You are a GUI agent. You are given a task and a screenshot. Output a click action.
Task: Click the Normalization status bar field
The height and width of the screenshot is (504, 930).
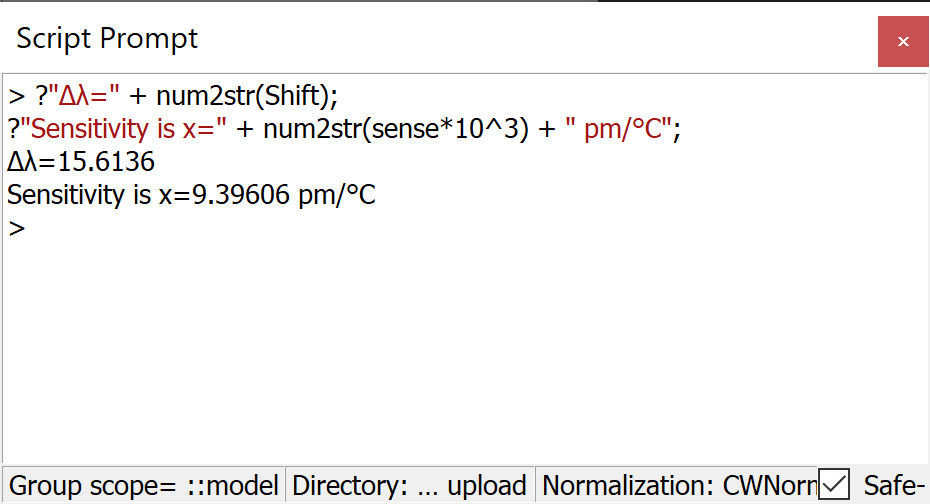(x=678, y=486)
